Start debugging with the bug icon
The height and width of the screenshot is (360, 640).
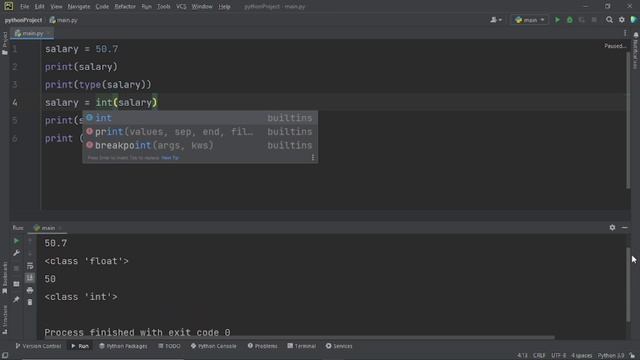[x=569, y=20]
